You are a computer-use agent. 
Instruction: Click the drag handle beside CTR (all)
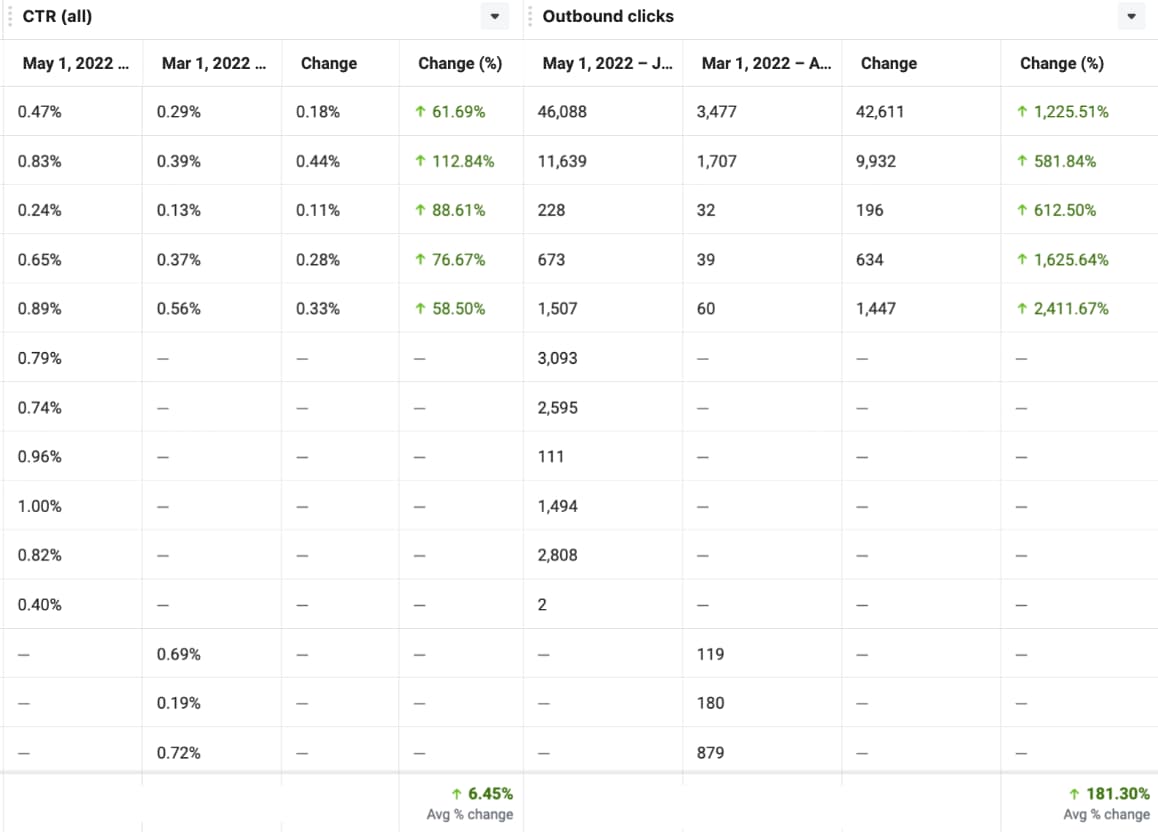pyautogui.click(x=9, y=16)
